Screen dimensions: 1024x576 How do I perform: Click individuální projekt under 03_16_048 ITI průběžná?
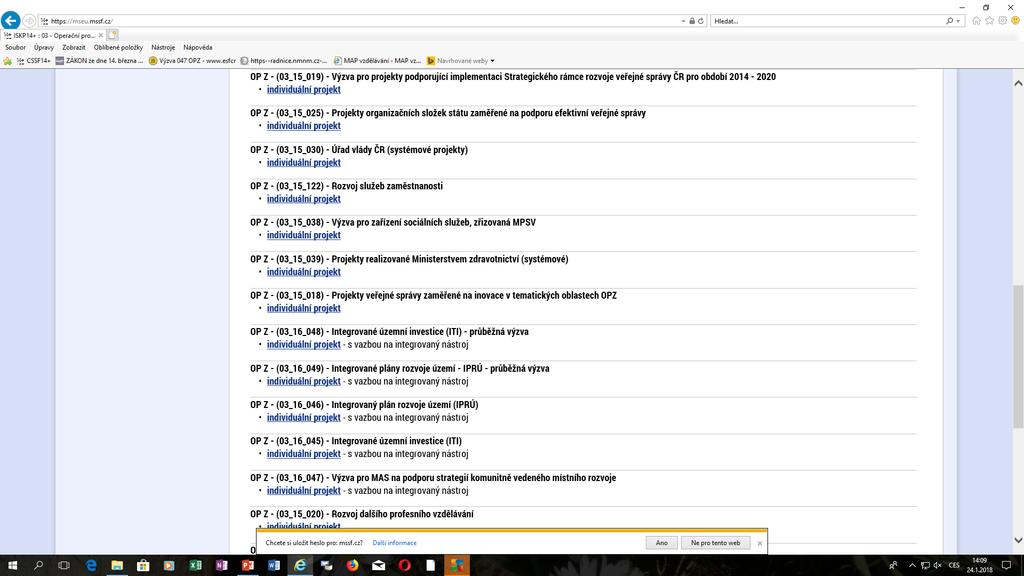304,345
